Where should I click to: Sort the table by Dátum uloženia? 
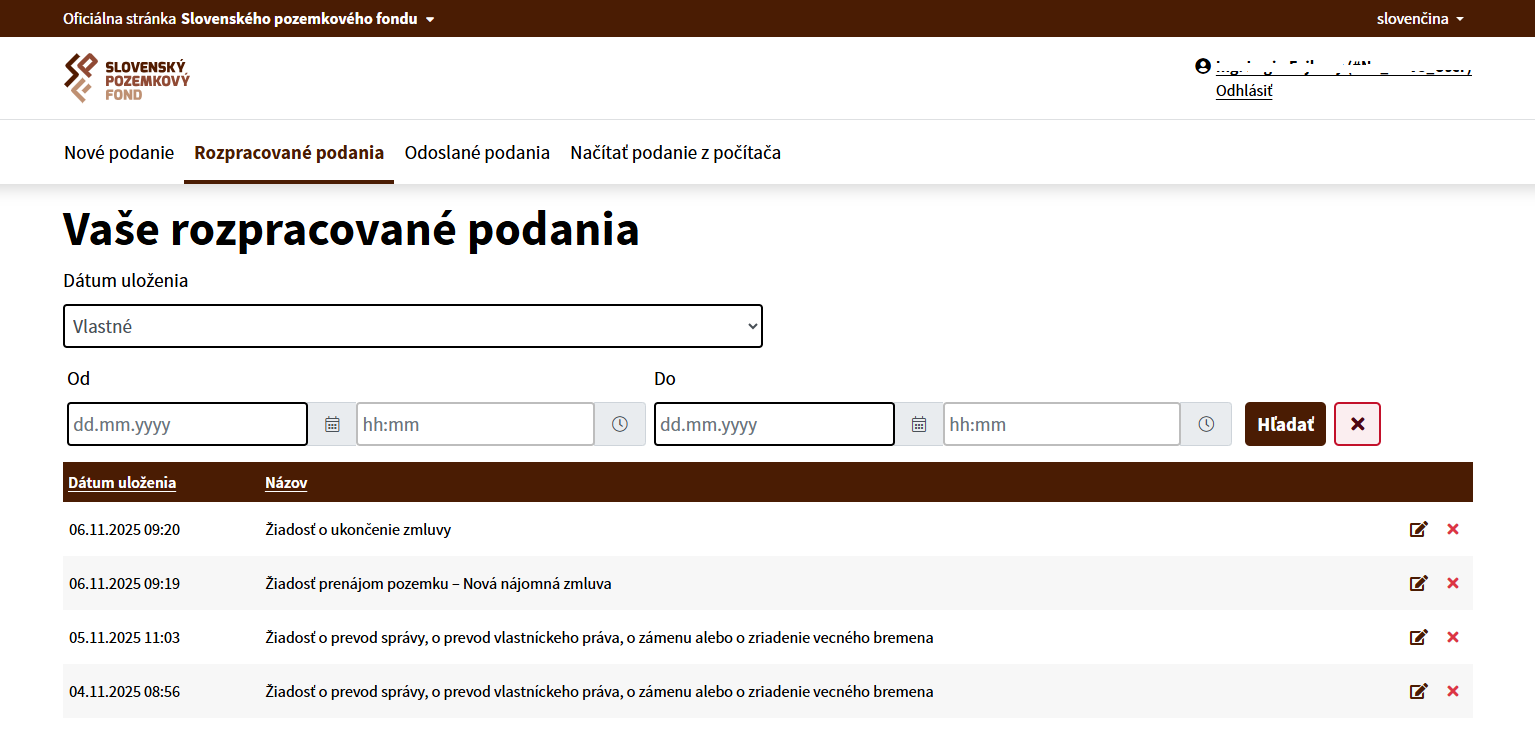pyautogui.click(x=121, y=482)
